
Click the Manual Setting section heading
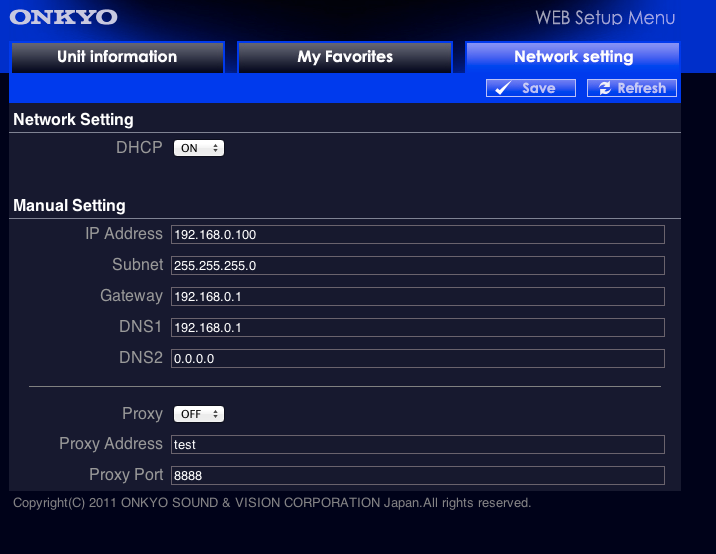(x=69, y=205)
